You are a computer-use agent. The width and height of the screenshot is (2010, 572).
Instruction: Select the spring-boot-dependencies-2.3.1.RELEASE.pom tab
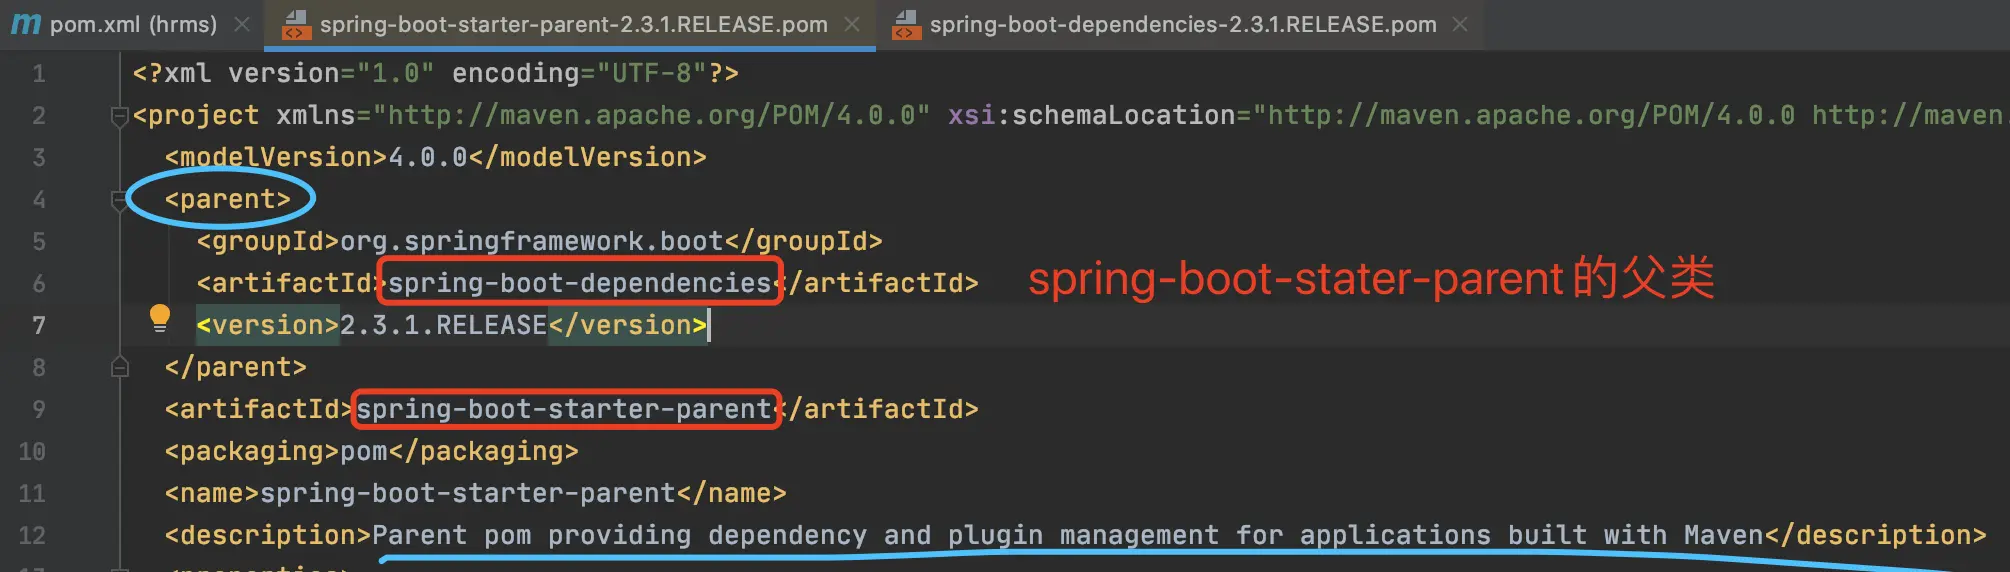tap(1182, 24)
